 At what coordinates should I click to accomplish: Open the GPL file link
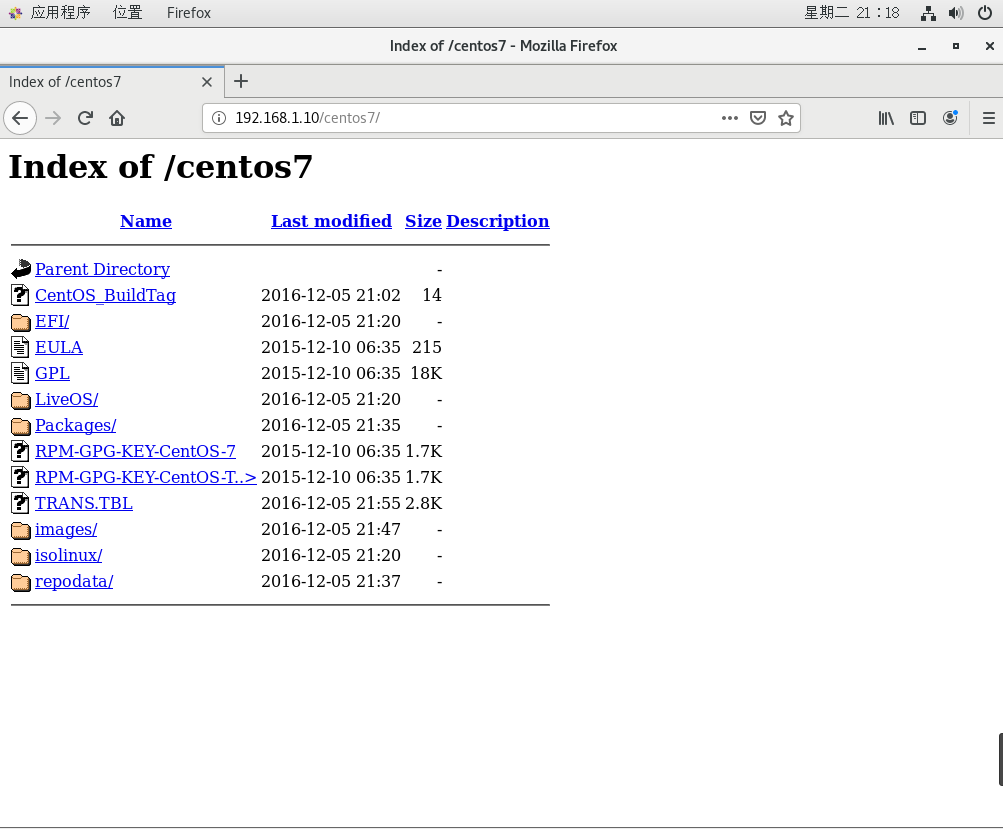click(52, 374)
